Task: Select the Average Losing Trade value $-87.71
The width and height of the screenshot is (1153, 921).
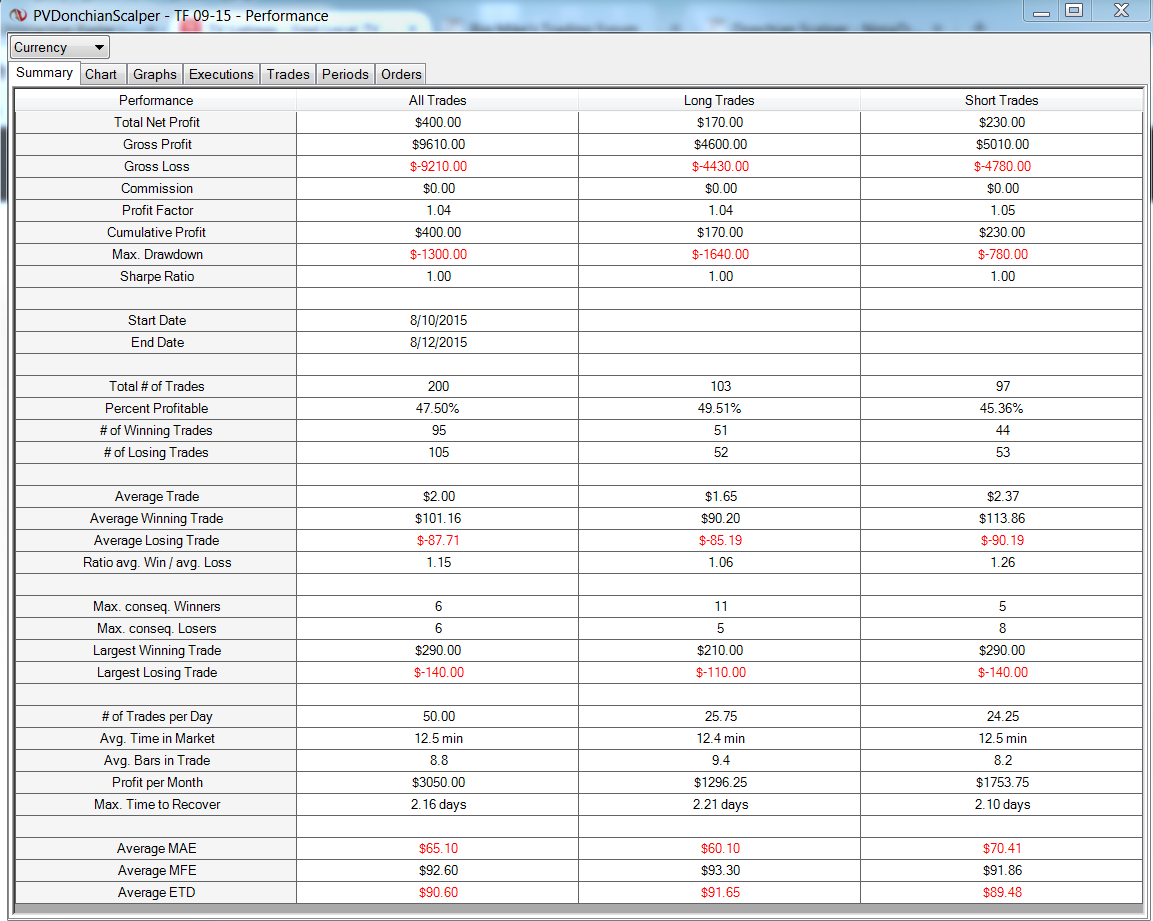Action: pos(438,541)
